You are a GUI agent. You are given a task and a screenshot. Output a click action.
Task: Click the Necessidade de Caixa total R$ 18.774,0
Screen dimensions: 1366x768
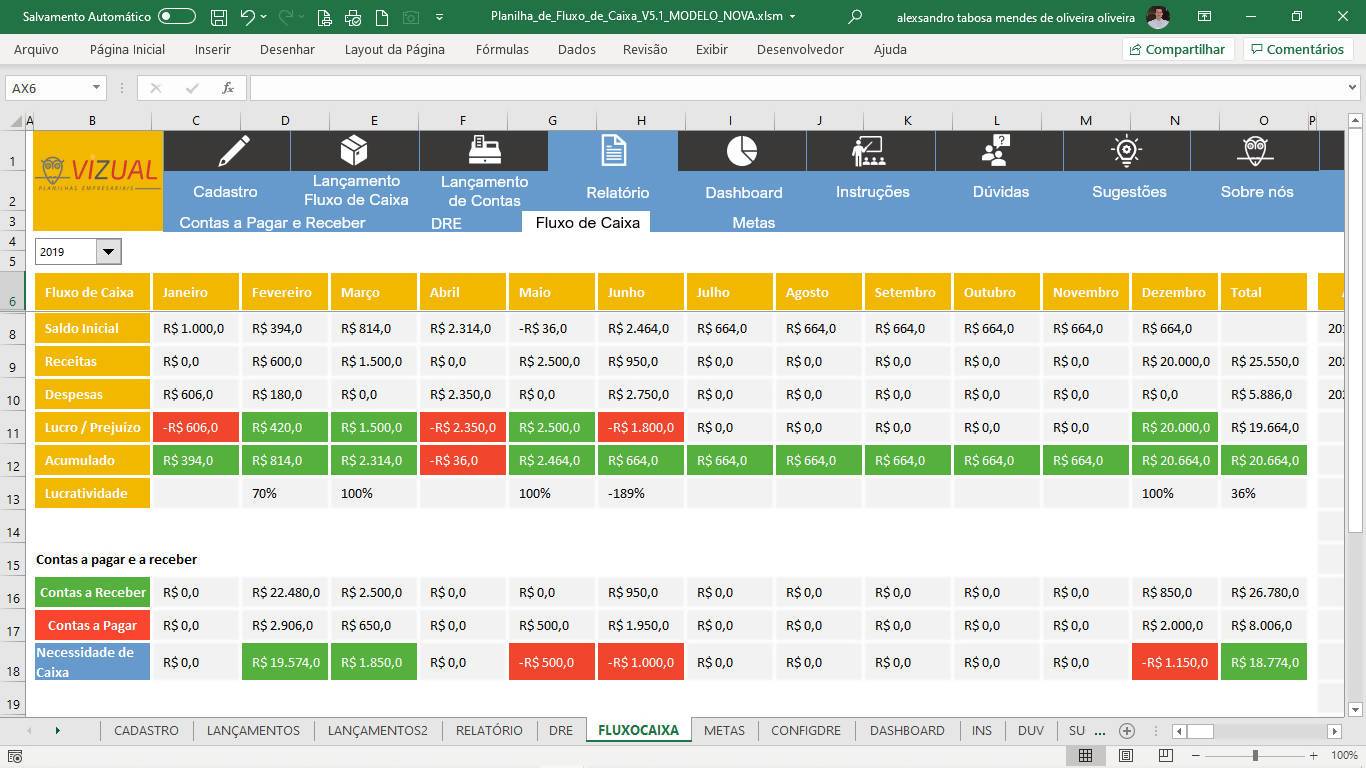point(1264,662)
